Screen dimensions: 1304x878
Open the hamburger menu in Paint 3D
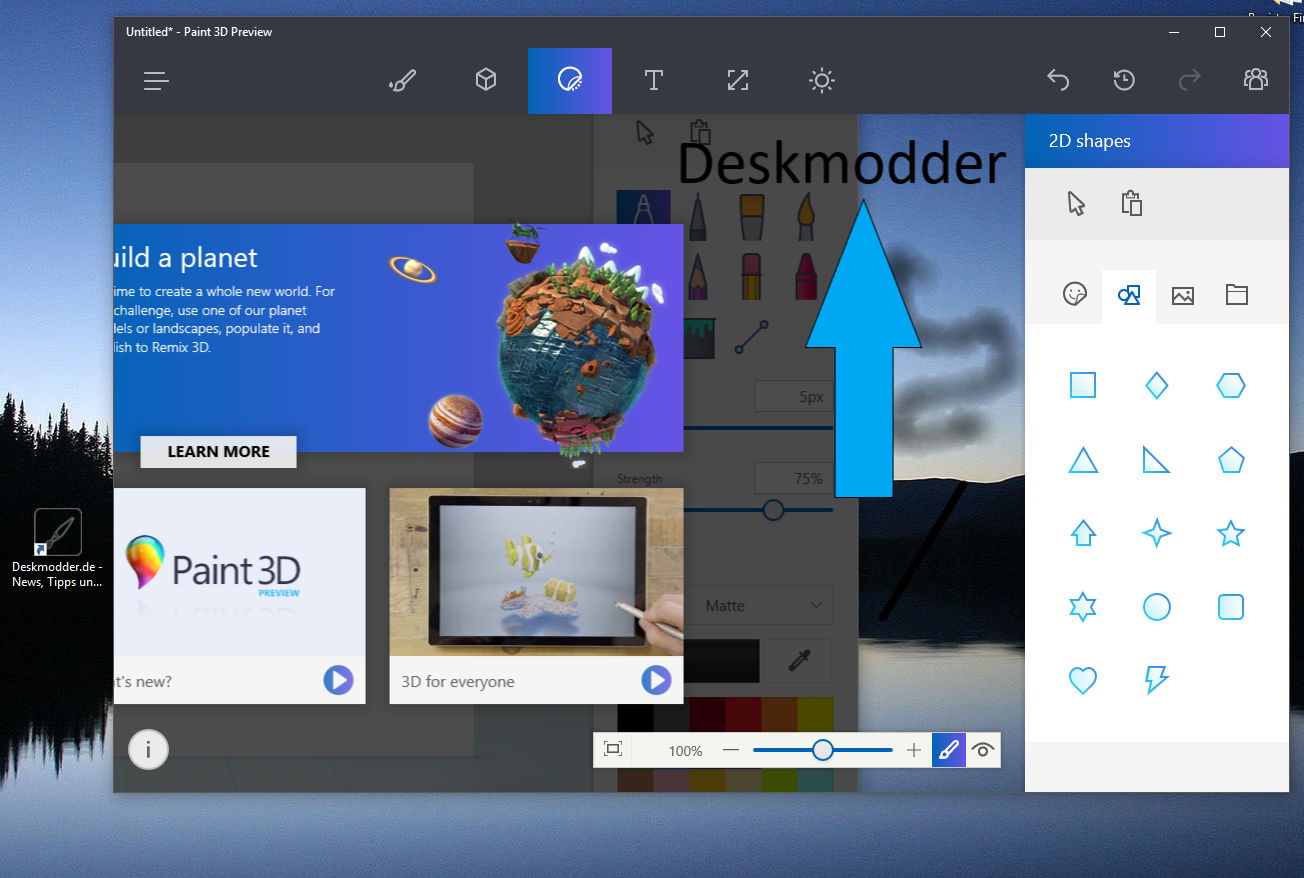pos(156,81)
